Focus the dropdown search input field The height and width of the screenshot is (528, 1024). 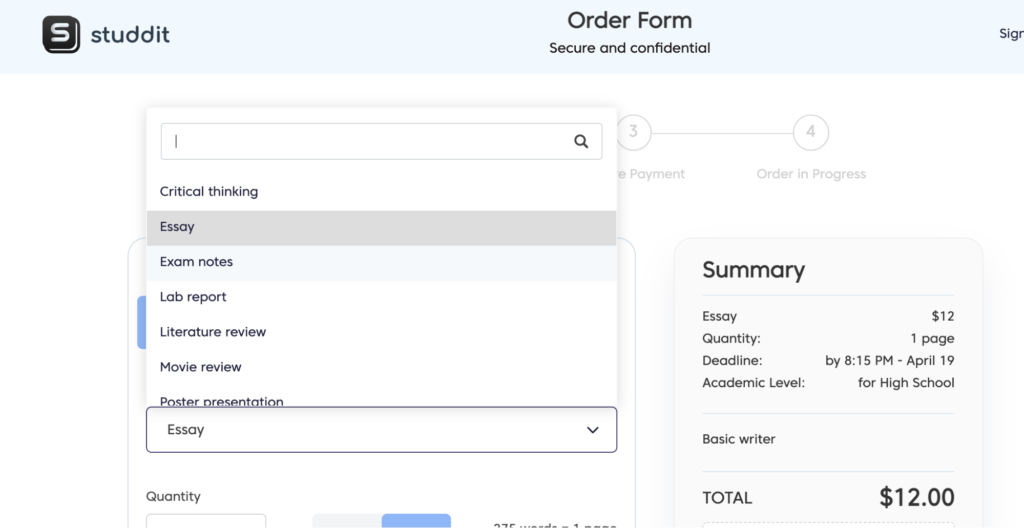pos(381,141)
